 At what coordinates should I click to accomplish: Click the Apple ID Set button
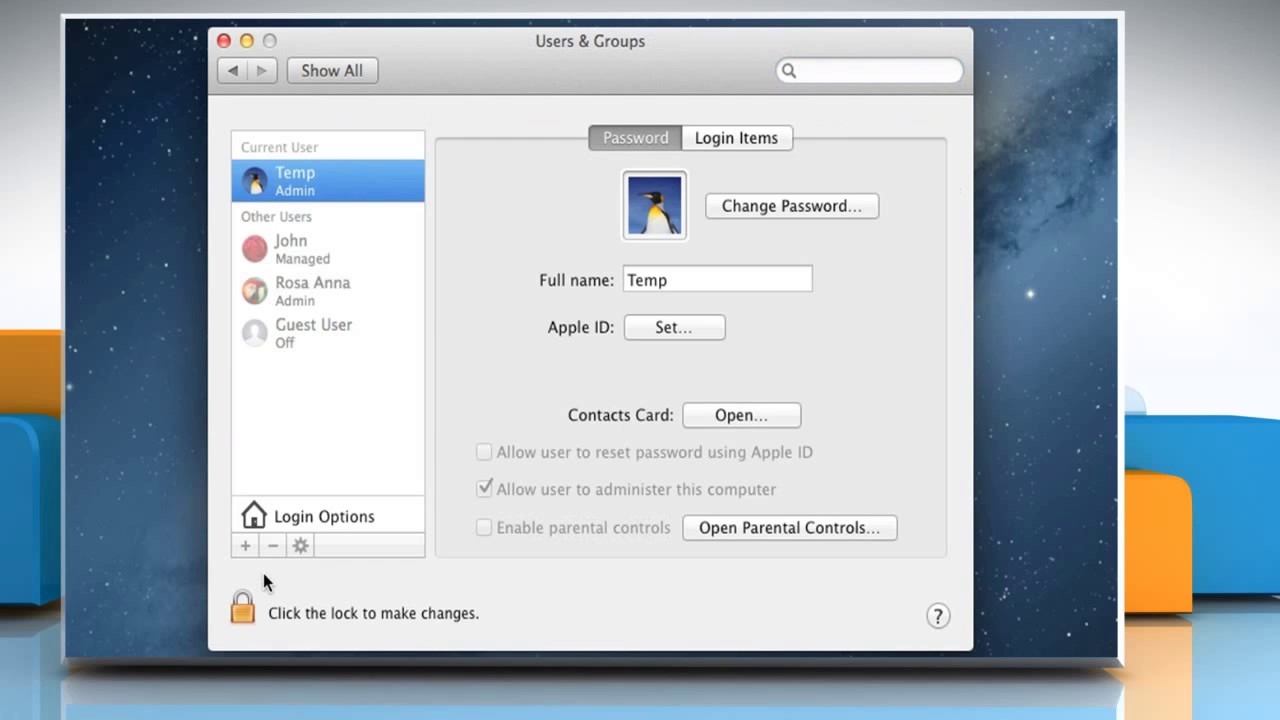point(674,327)
